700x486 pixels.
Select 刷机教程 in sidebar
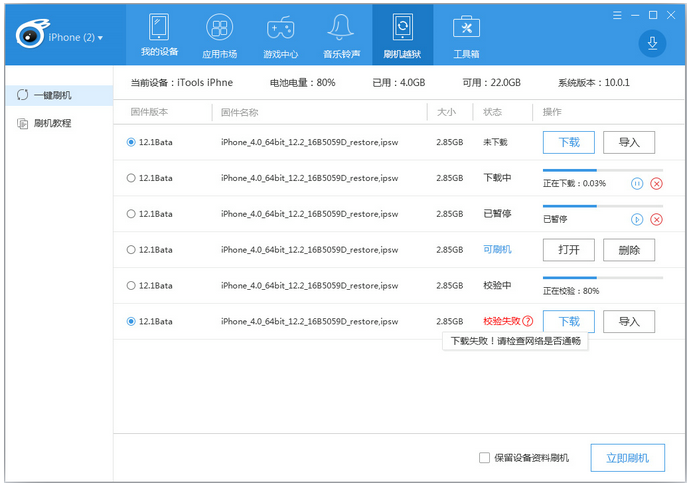(x=52, y=123)
